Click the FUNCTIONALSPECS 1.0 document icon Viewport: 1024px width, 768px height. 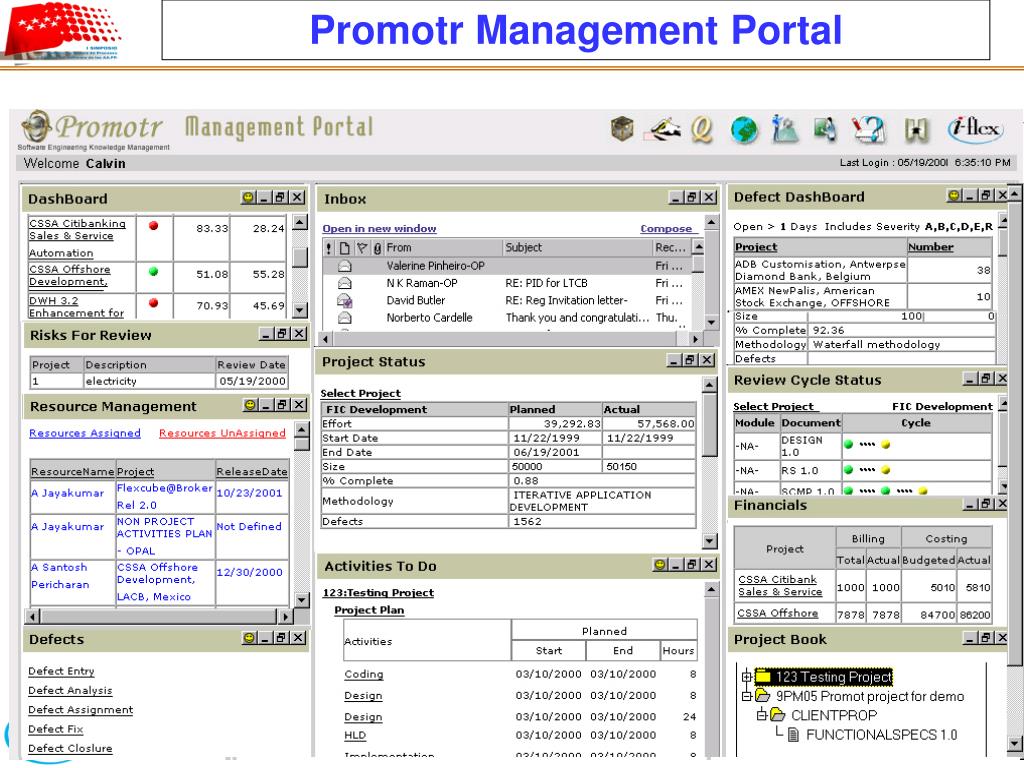[793, 735]
